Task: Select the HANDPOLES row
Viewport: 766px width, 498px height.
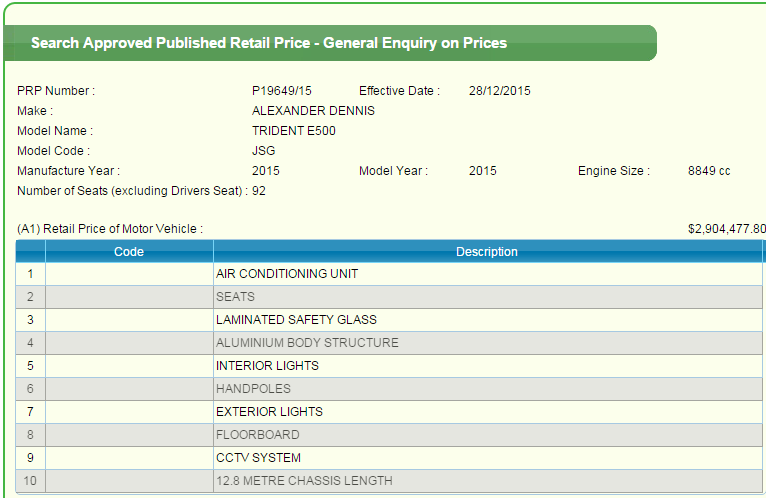Action: [389, 389]
